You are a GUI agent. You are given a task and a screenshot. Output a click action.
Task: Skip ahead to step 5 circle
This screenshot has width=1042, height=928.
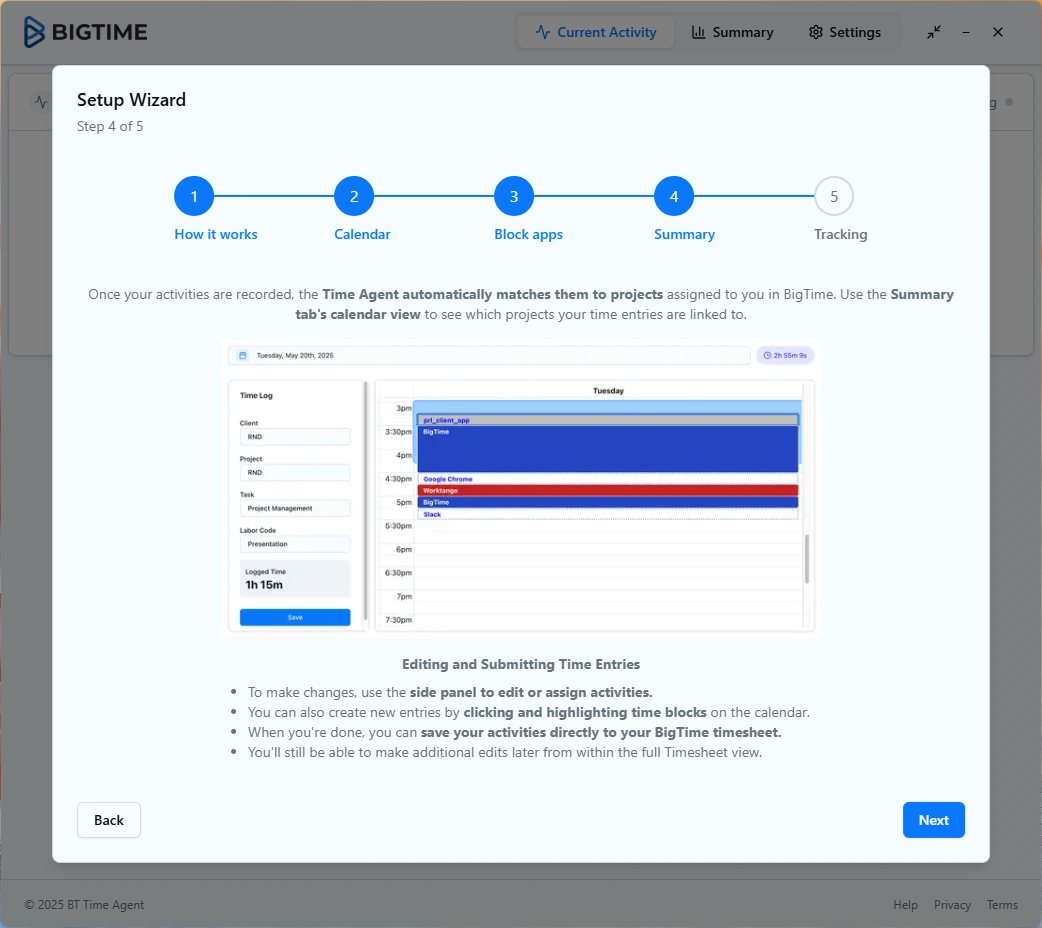click(x=834, y=196)
